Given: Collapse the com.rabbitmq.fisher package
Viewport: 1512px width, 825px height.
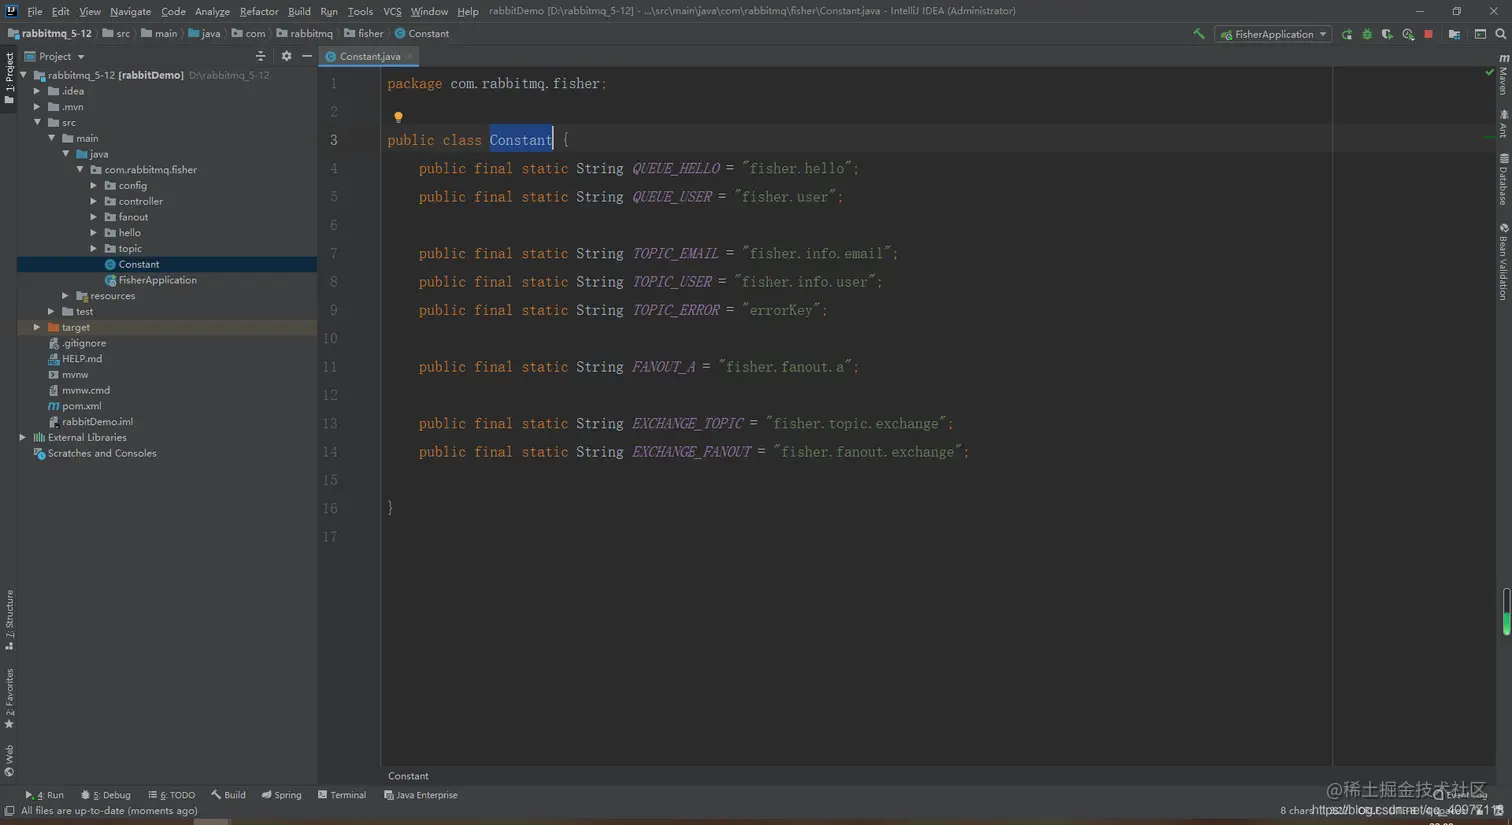Looking at the screenshot, I should click(x=80, y=170).
